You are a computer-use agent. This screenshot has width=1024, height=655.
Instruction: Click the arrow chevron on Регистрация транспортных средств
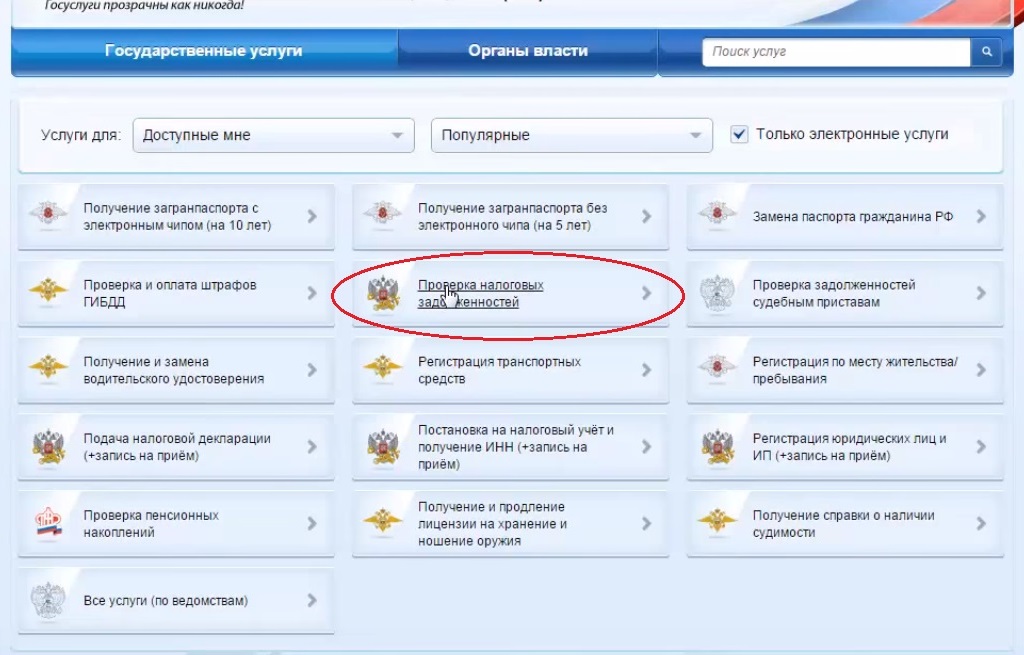[647, 370]
